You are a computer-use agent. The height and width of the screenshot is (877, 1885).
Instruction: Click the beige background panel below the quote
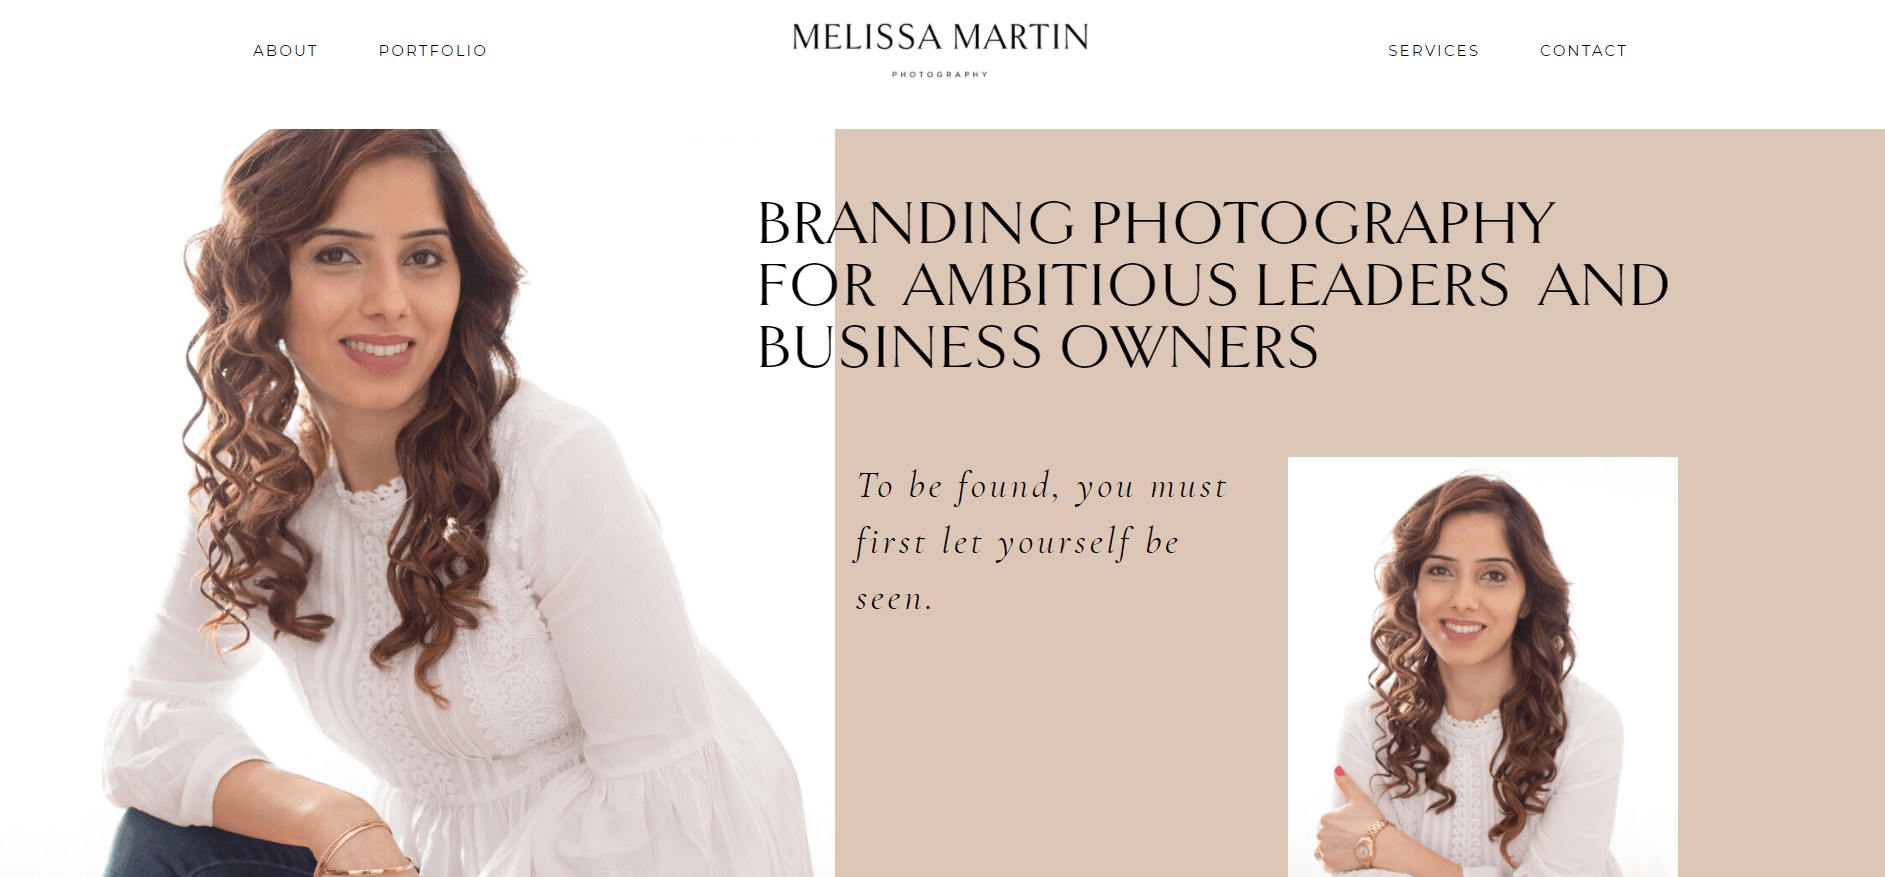(x=1060, y=750)
